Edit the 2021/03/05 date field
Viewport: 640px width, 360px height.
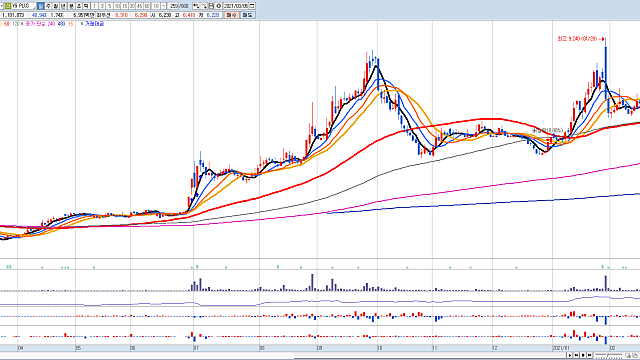coord(236,6)
